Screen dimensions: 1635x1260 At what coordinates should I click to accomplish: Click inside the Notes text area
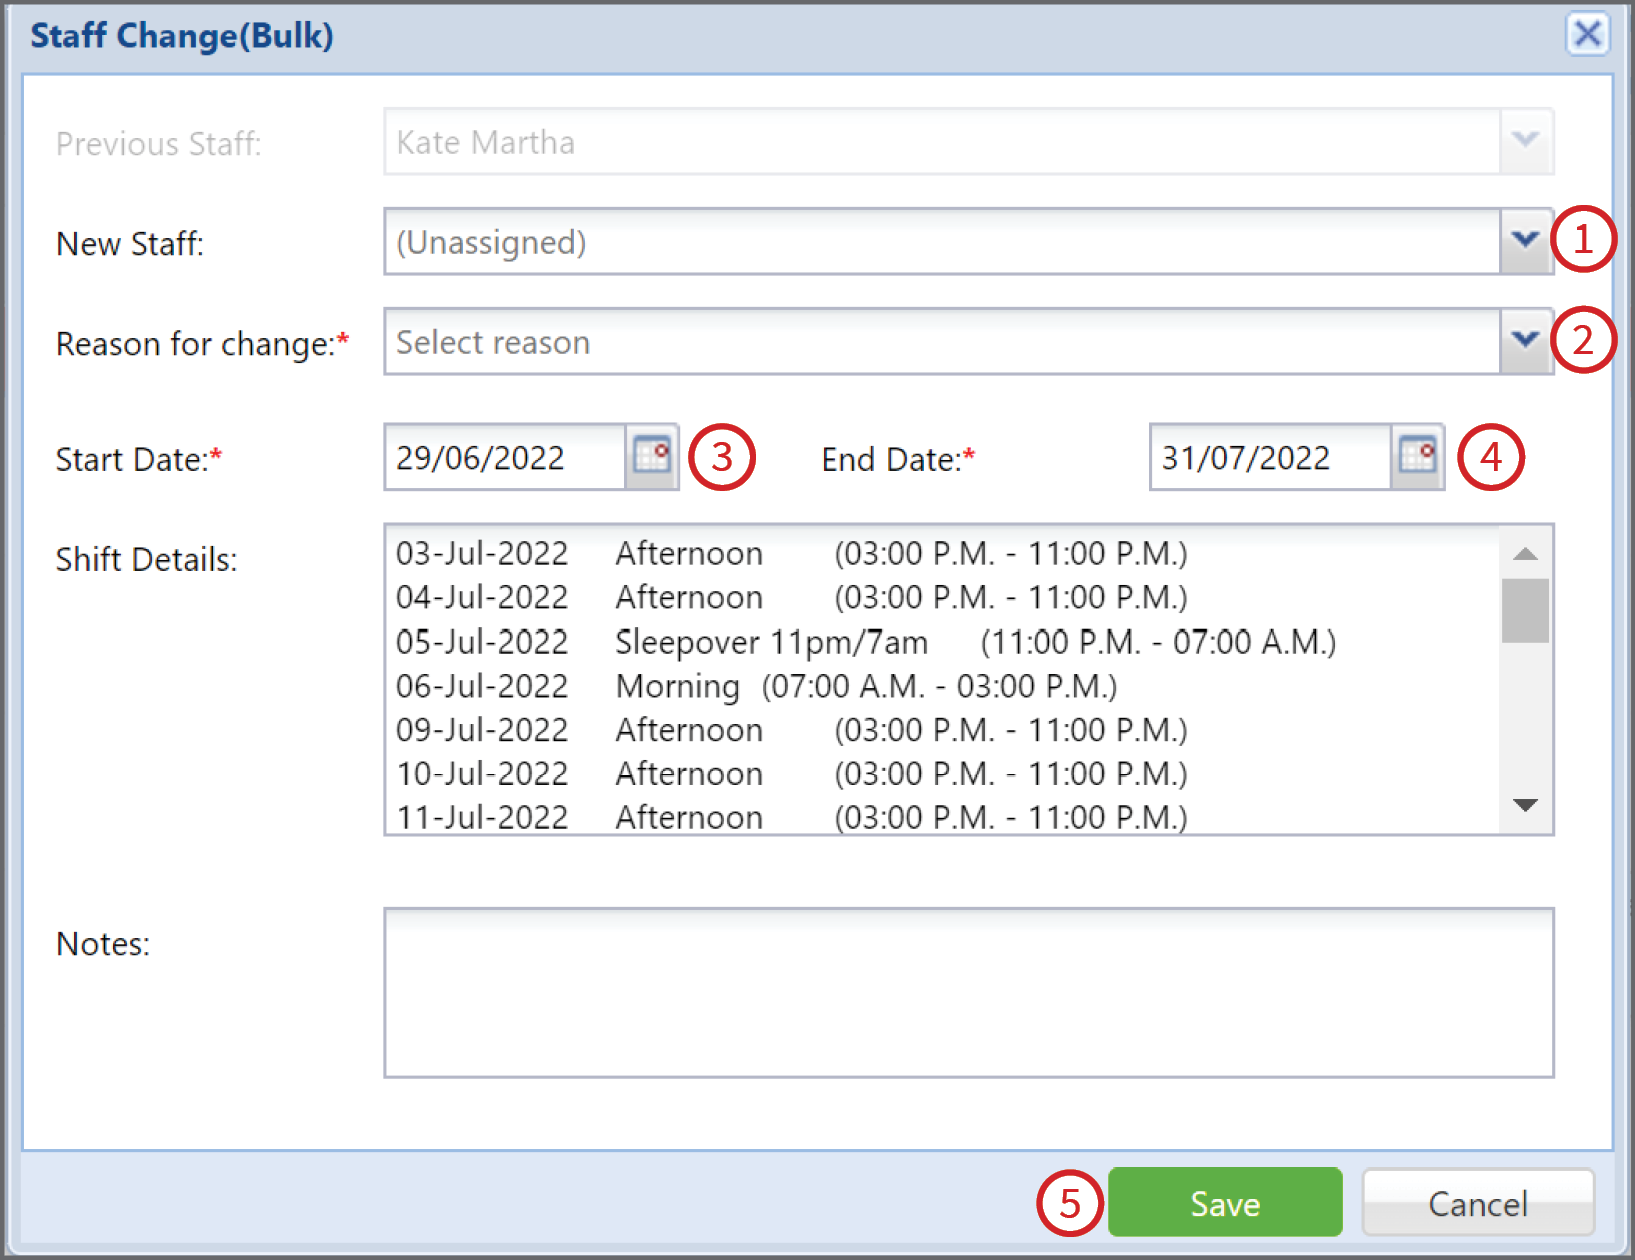pos(968,992)
